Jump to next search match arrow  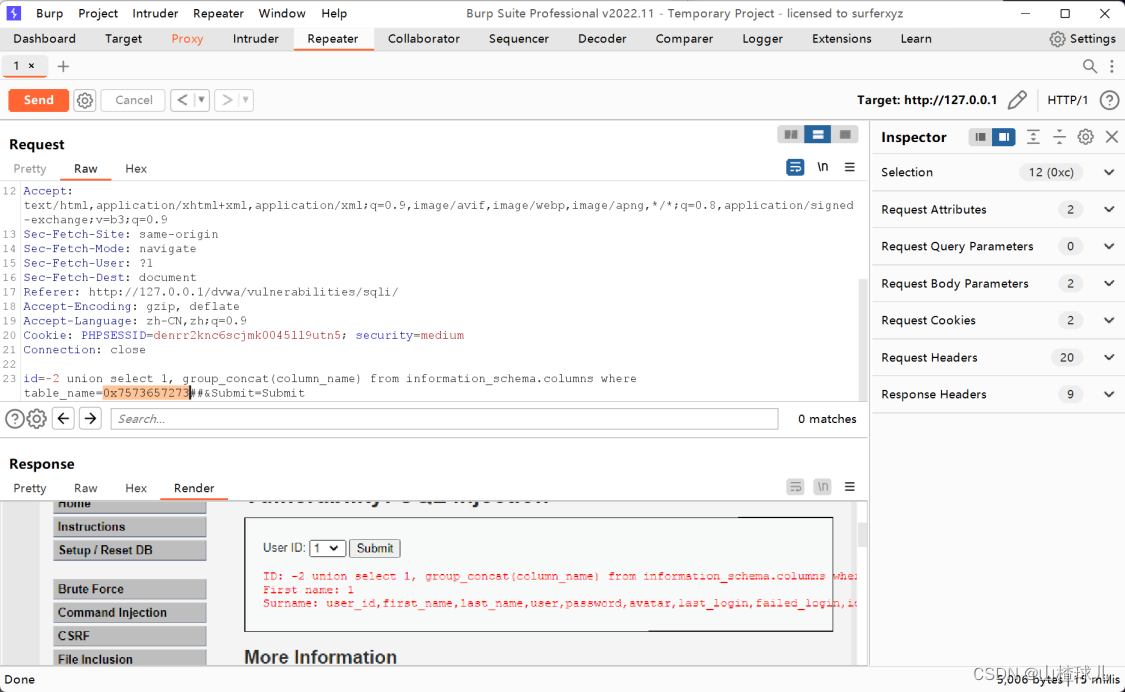pos(90,419)
